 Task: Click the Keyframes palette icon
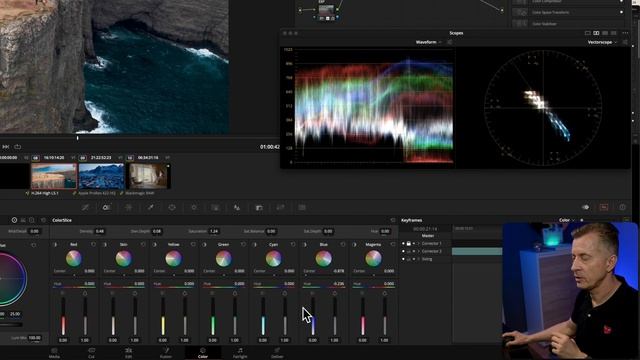tap(585, 207)
